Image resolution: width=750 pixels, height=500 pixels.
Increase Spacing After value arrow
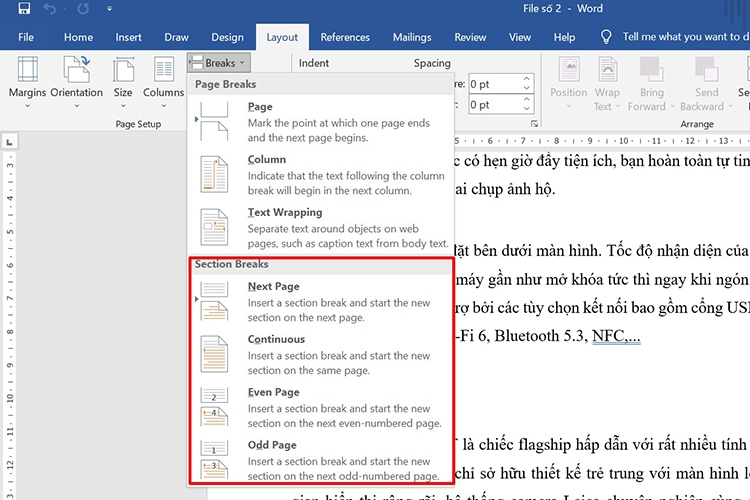point(527,100)
